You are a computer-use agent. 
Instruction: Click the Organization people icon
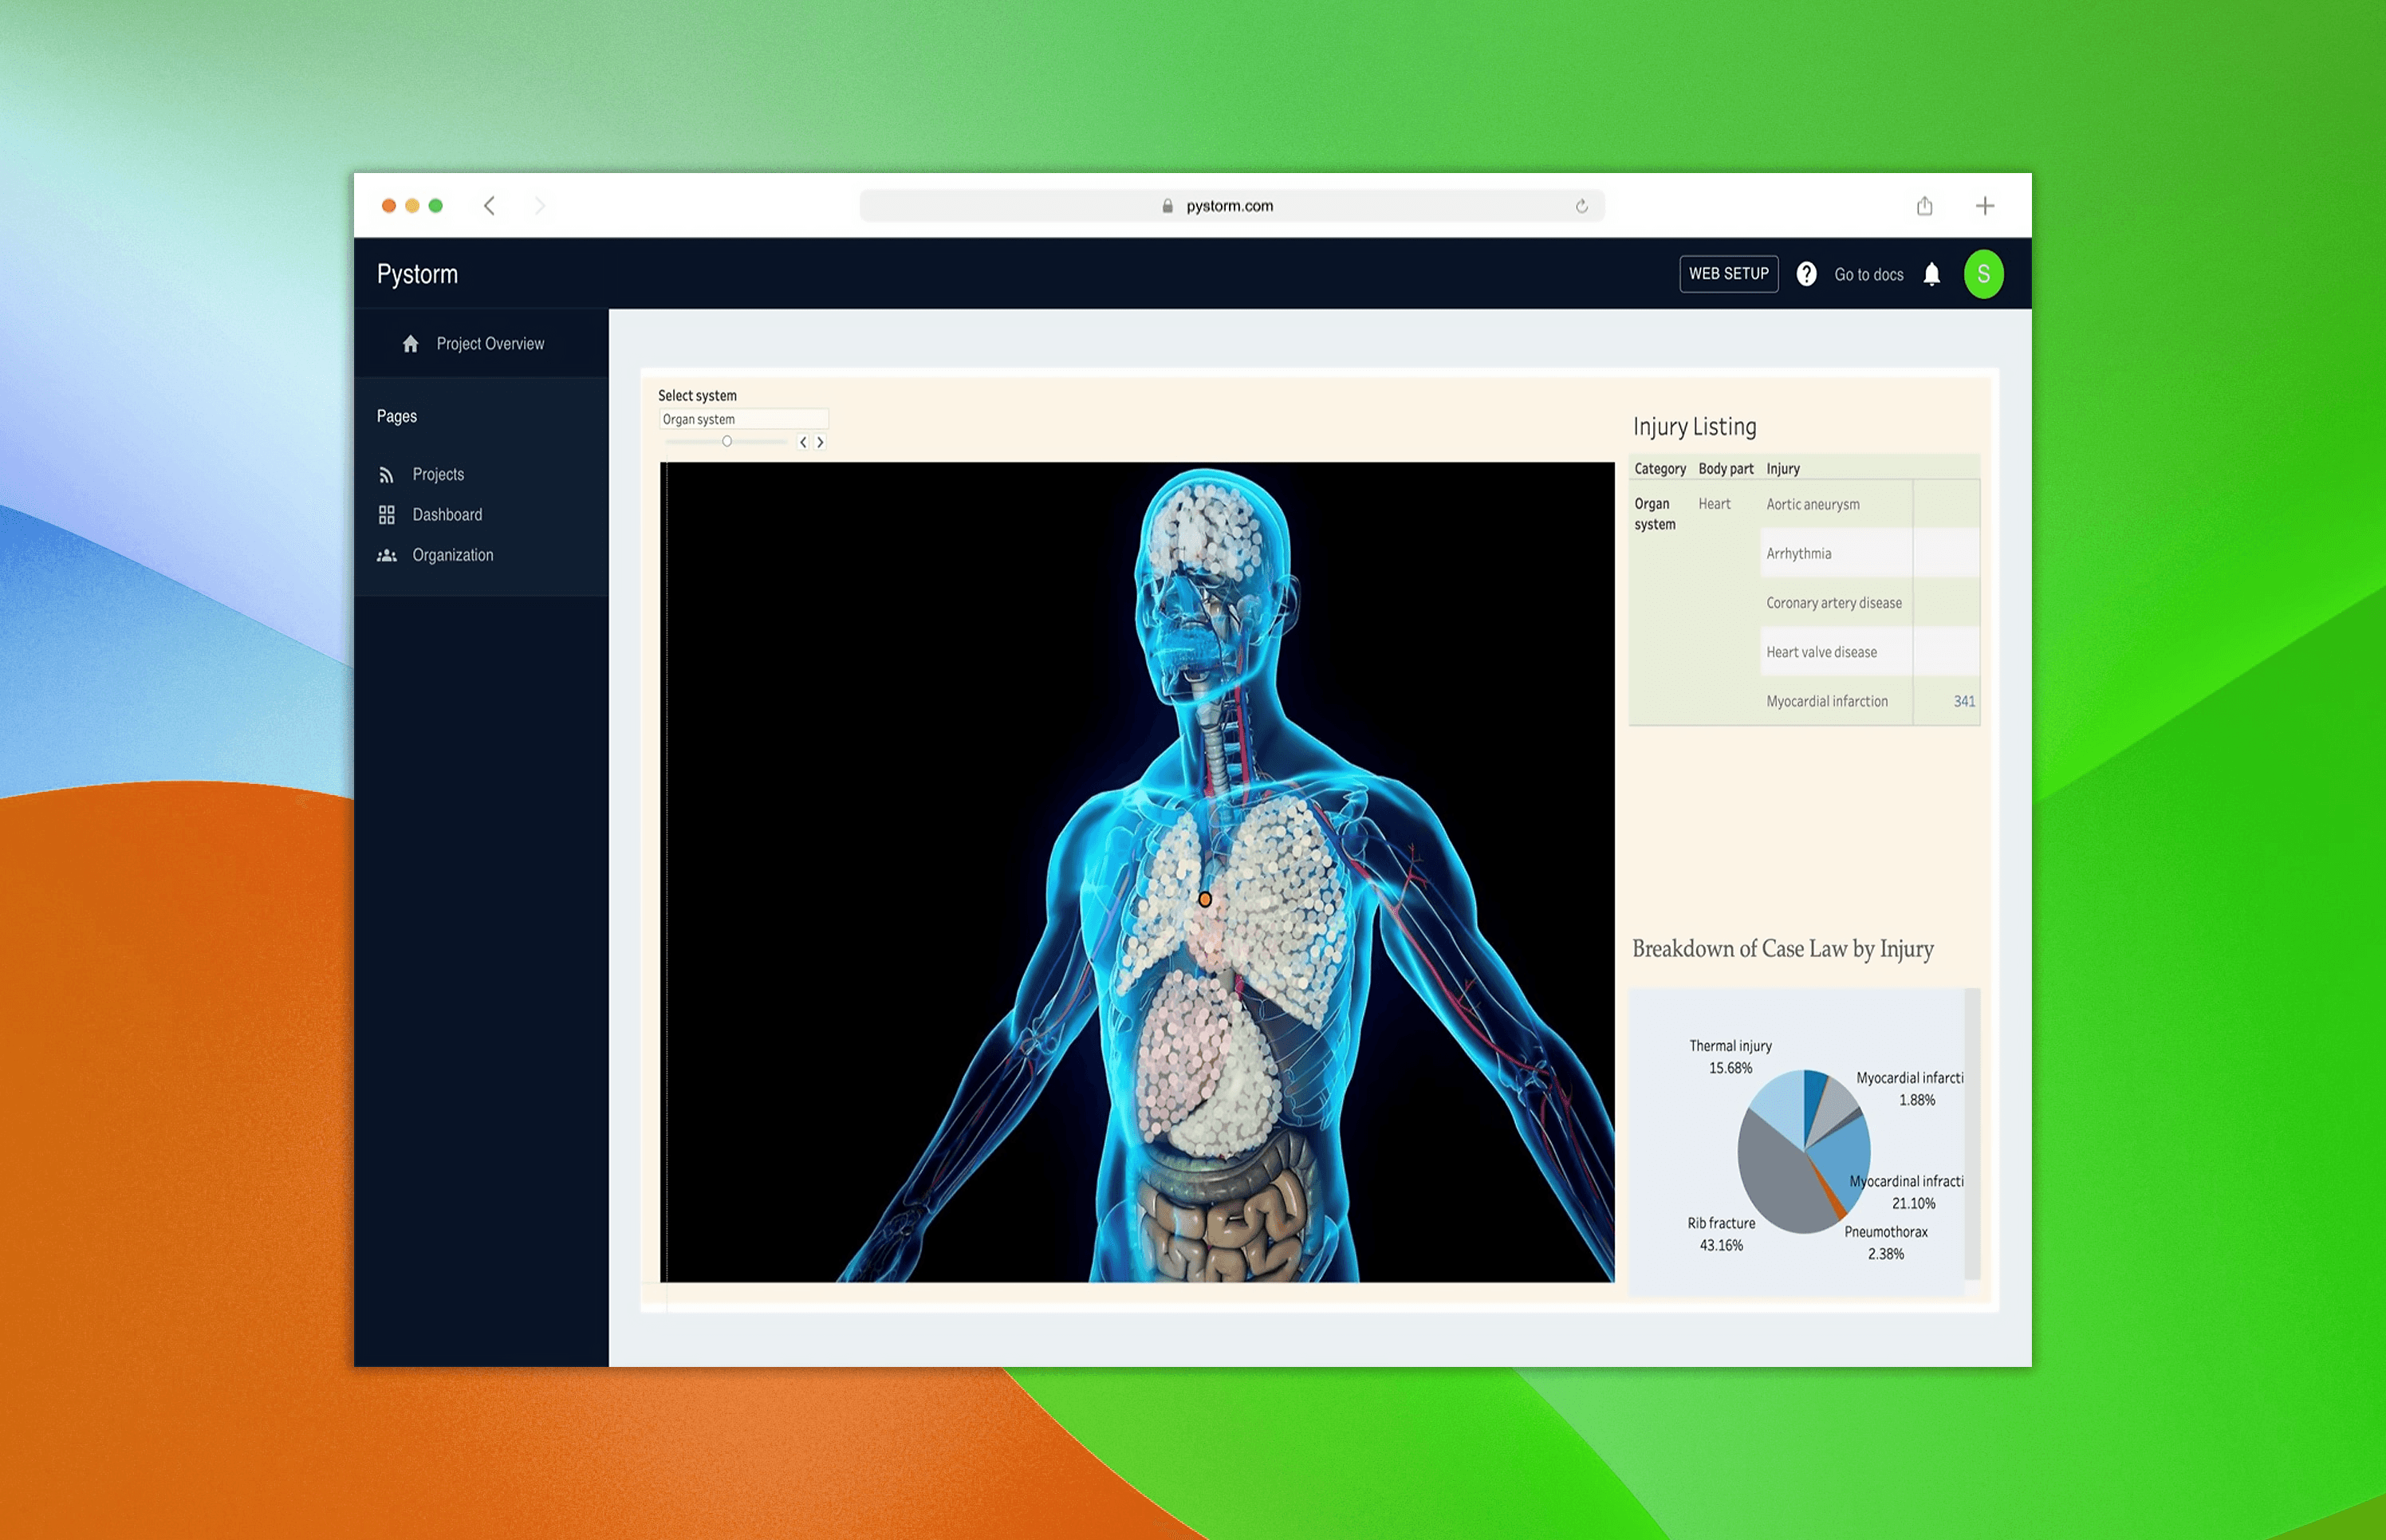(386, 555)
